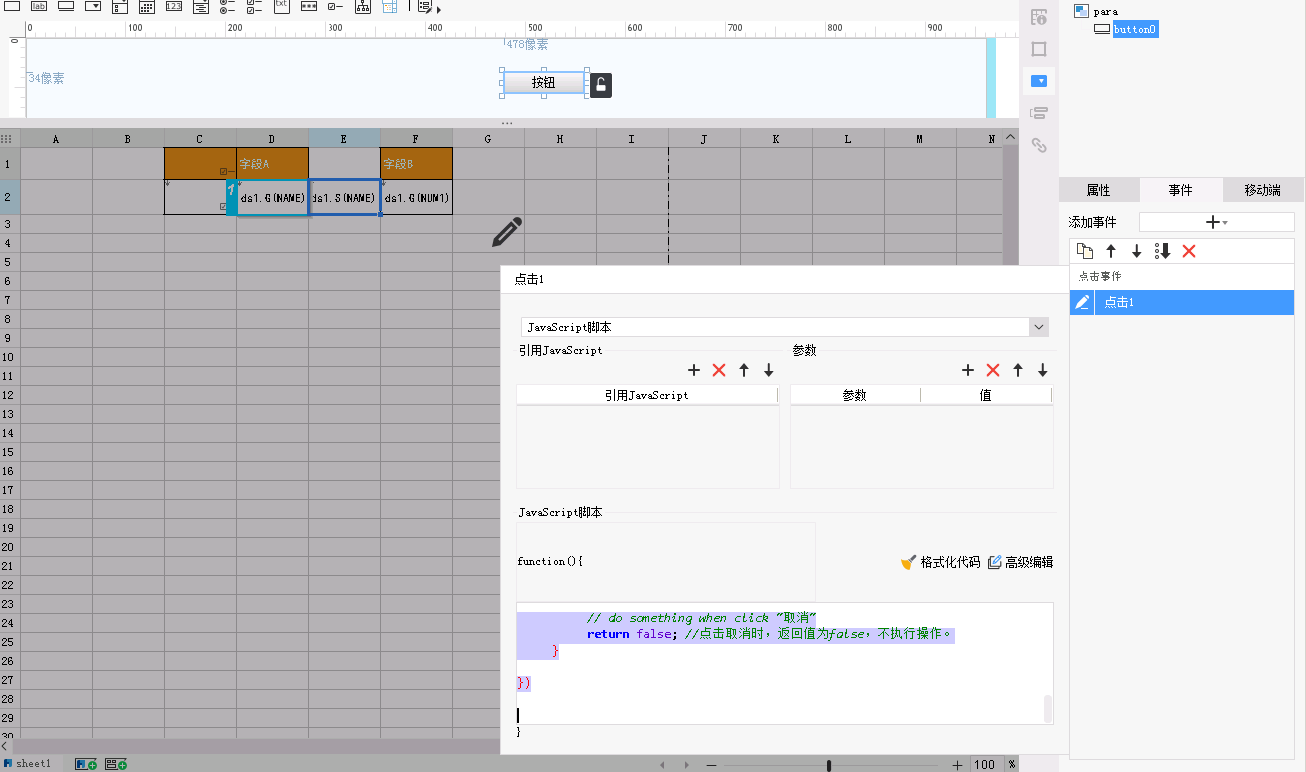The width and height of the screenshot is (1306, 772).
Task: Switch to the 移动端 tab
Action: tap(1263, 190)
